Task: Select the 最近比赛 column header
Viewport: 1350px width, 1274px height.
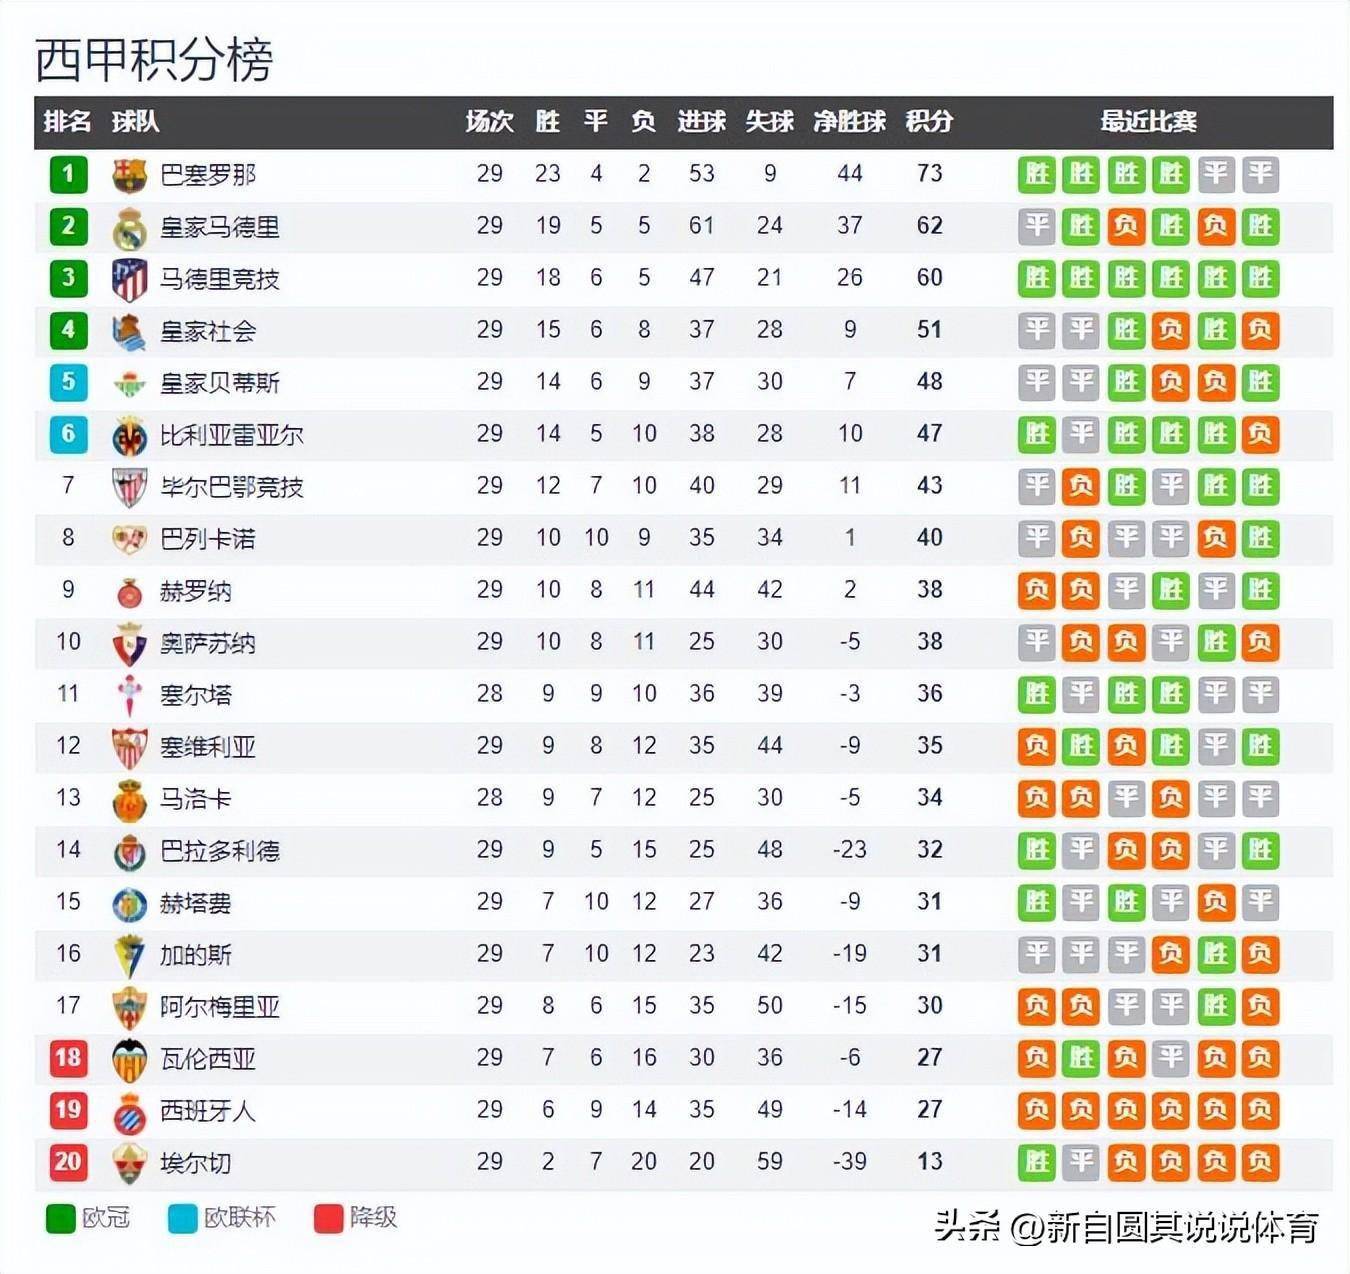Action: (1148, 122)
